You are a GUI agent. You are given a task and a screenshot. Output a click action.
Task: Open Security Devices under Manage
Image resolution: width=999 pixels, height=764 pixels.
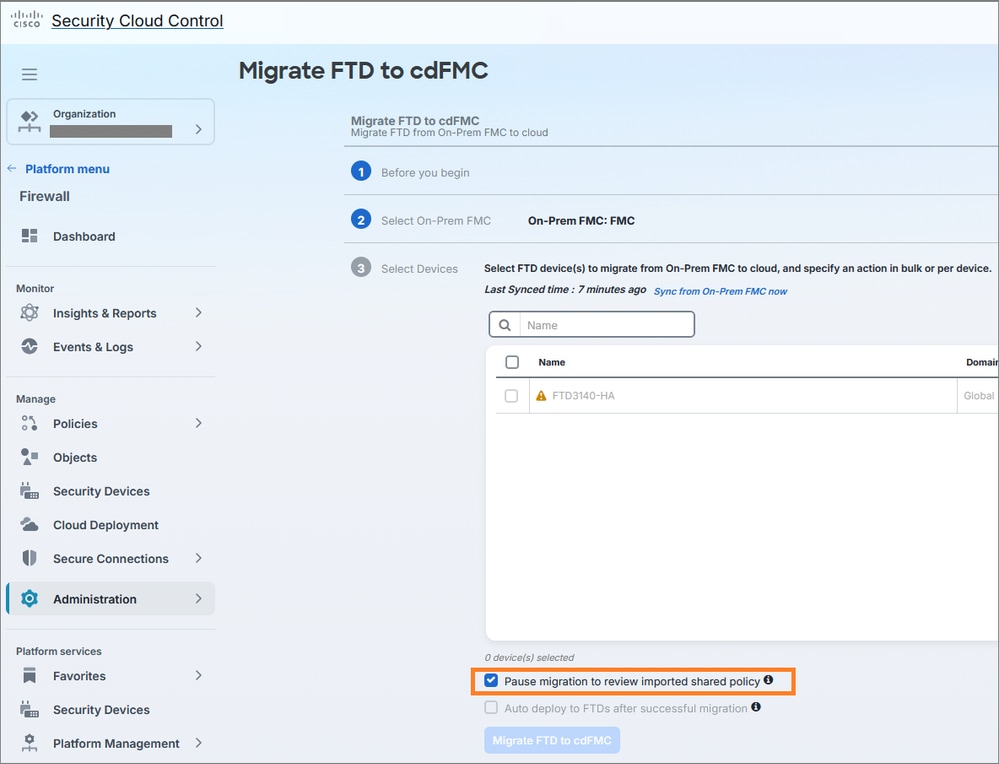pyautogui.click(x=101, y=491)
